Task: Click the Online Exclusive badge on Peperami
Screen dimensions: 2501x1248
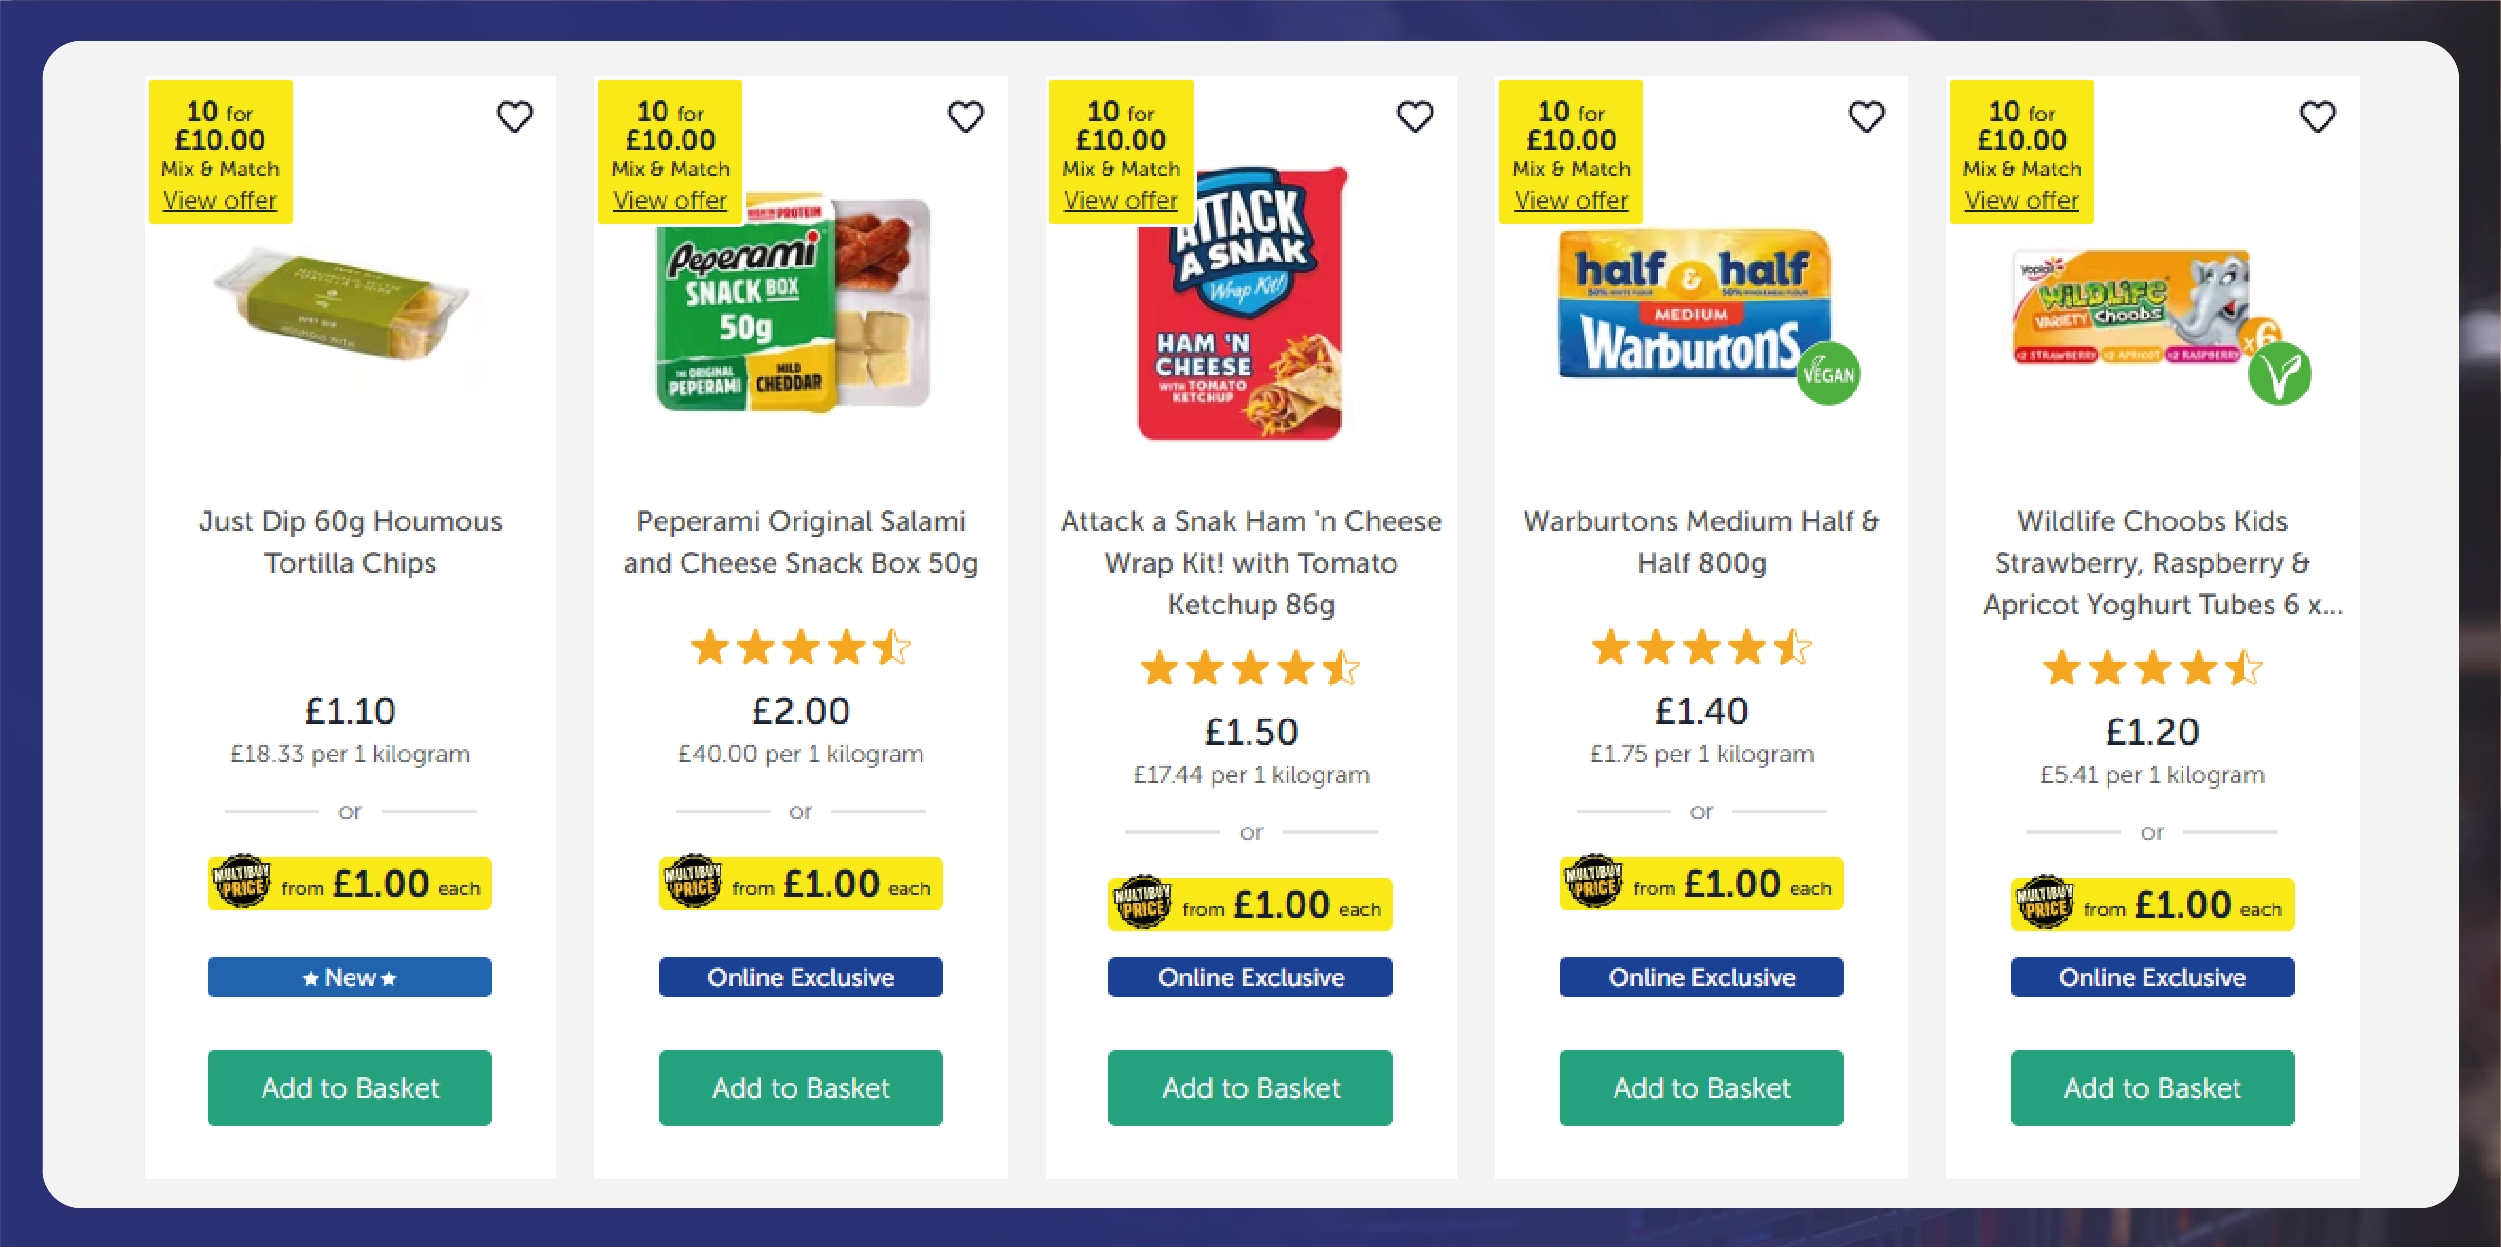Action: pyautogui.click(x=799, y=977)
